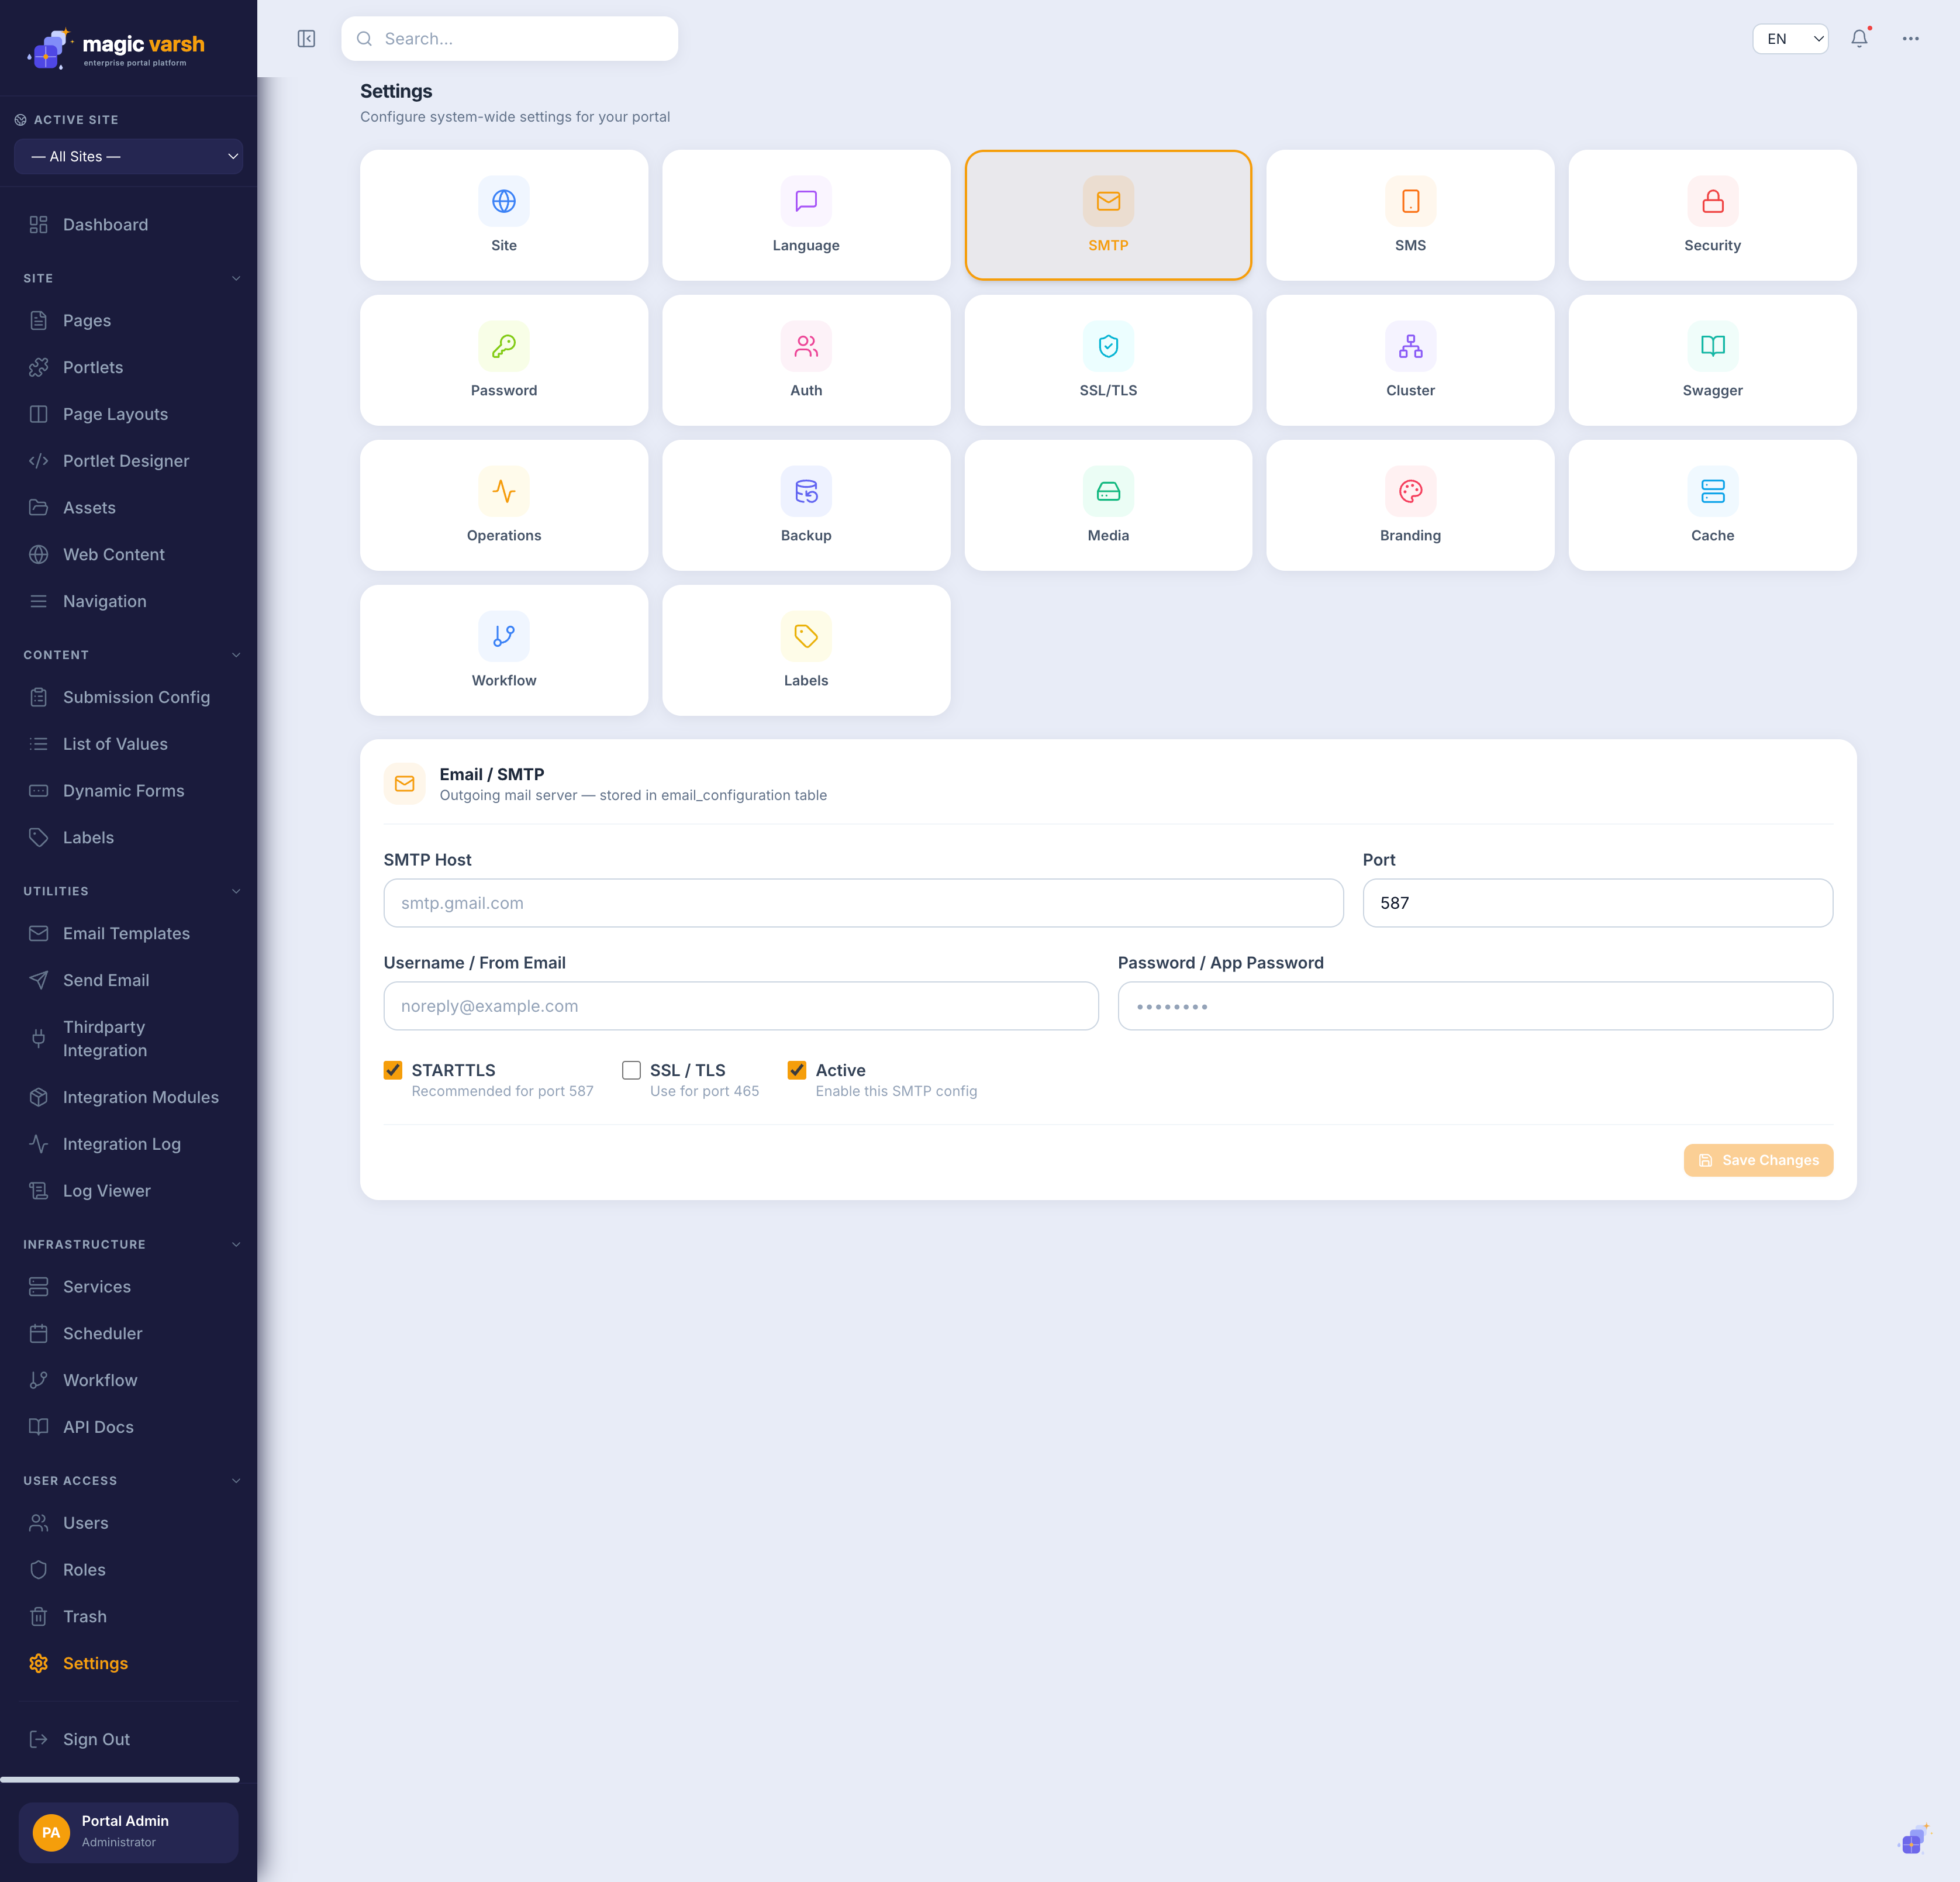Click the sidebar horizontal scrollbar
1960x1882 pixels.
[120, 1780]
